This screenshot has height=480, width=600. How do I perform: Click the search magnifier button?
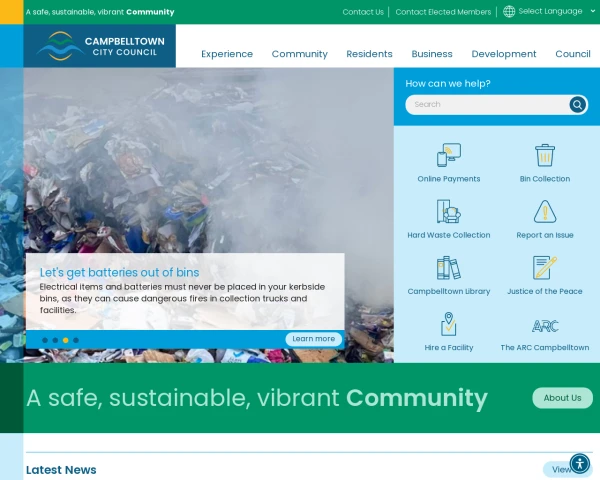click(577, 104)
